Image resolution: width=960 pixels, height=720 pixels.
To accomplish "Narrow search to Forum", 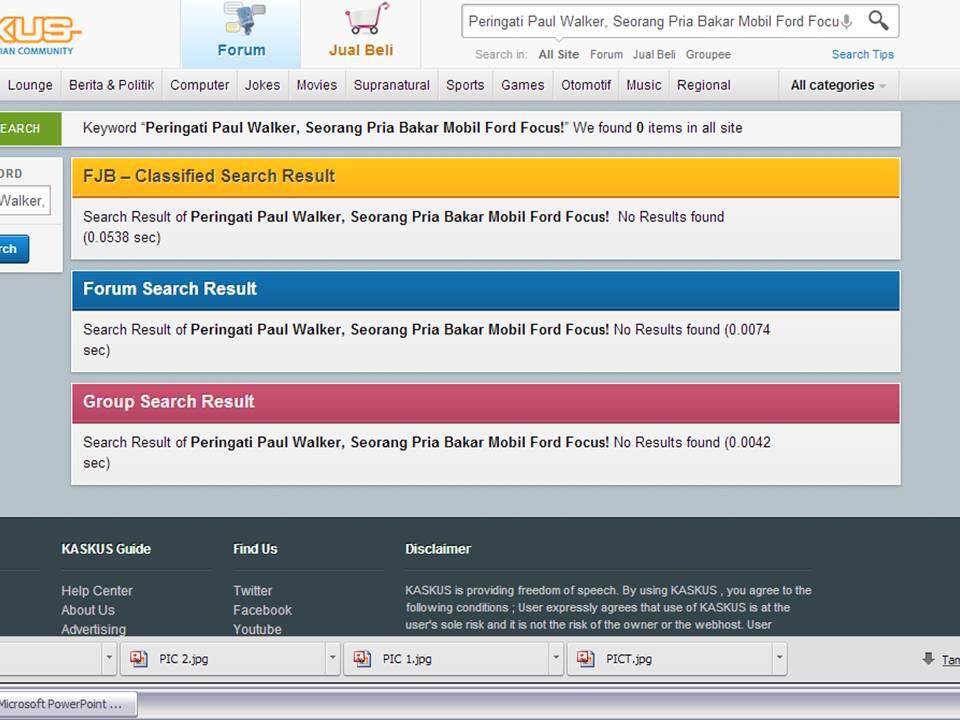I will click(x=606, y=54).
